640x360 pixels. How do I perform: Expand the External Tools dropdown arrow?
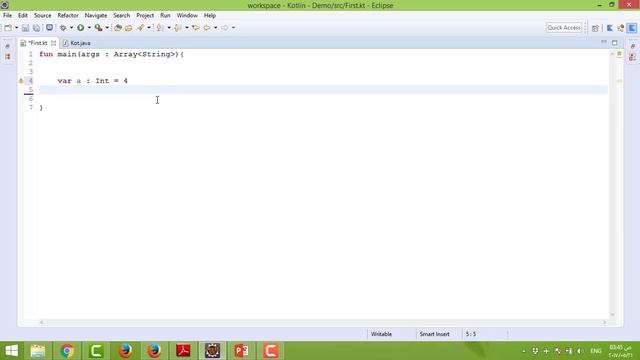point(107,28)
